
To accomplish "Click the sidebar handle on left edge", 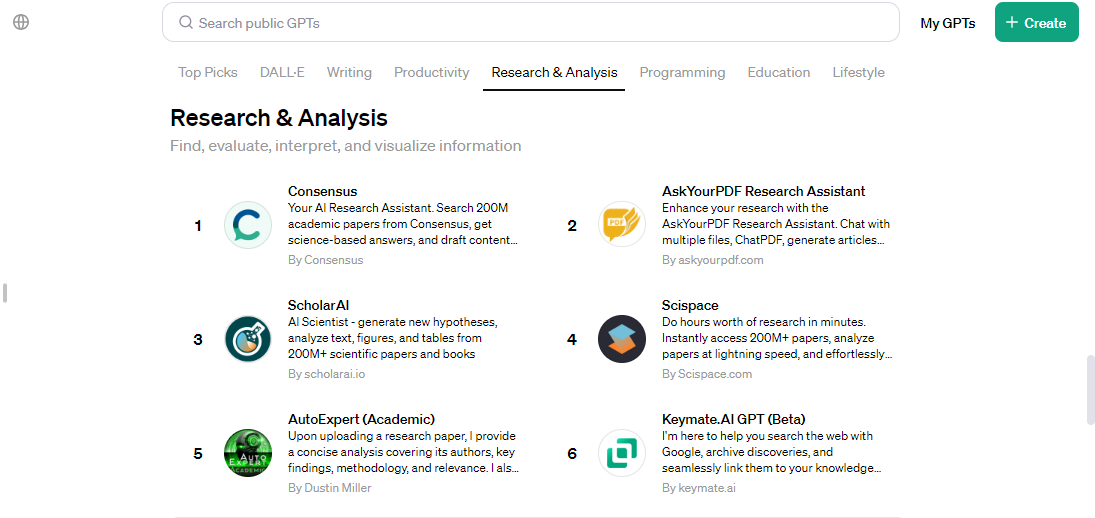I will (x=5, y=293).
